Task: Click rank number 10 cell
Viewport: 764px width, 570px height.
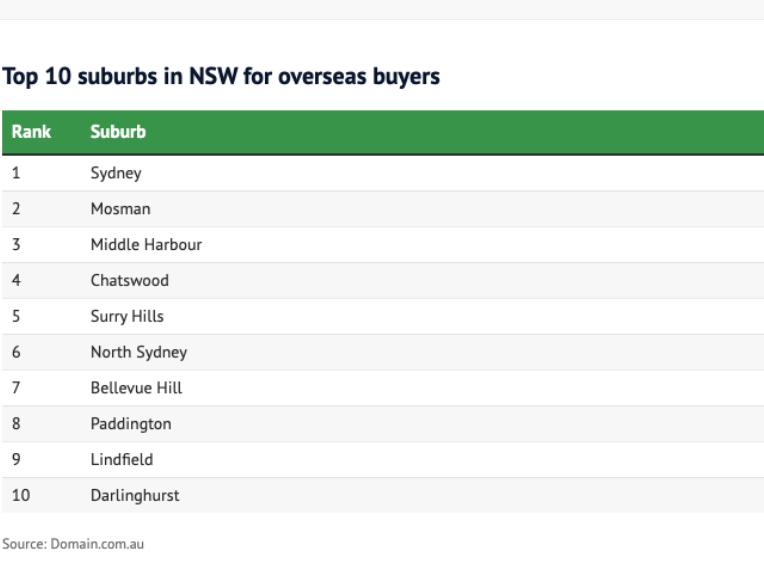Action: point(20,495)
